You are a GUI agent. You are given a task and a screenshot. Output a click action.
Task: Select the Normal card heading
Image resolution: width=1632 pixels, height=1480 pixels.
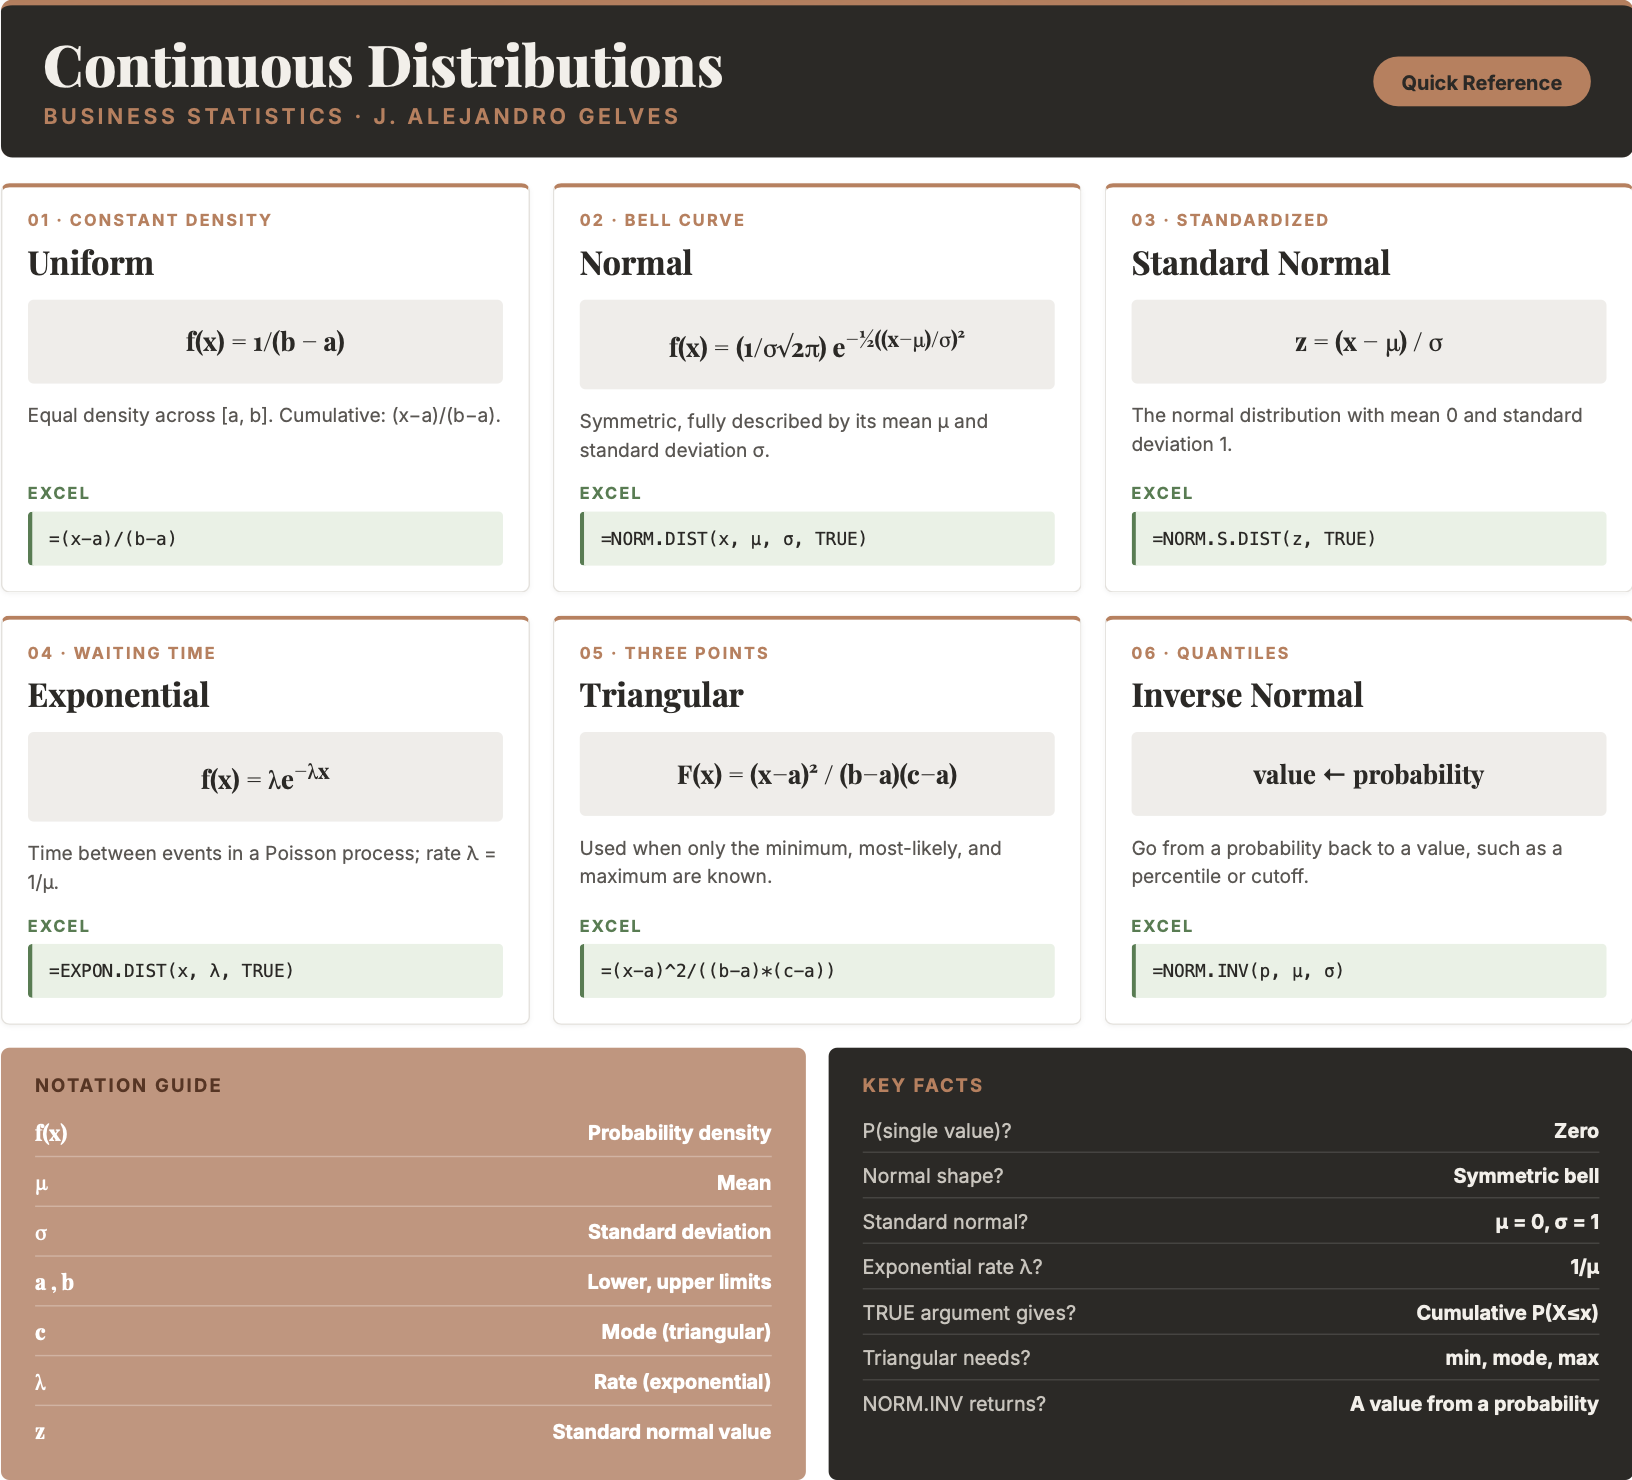pyautogui.click(x=636, y=263)
